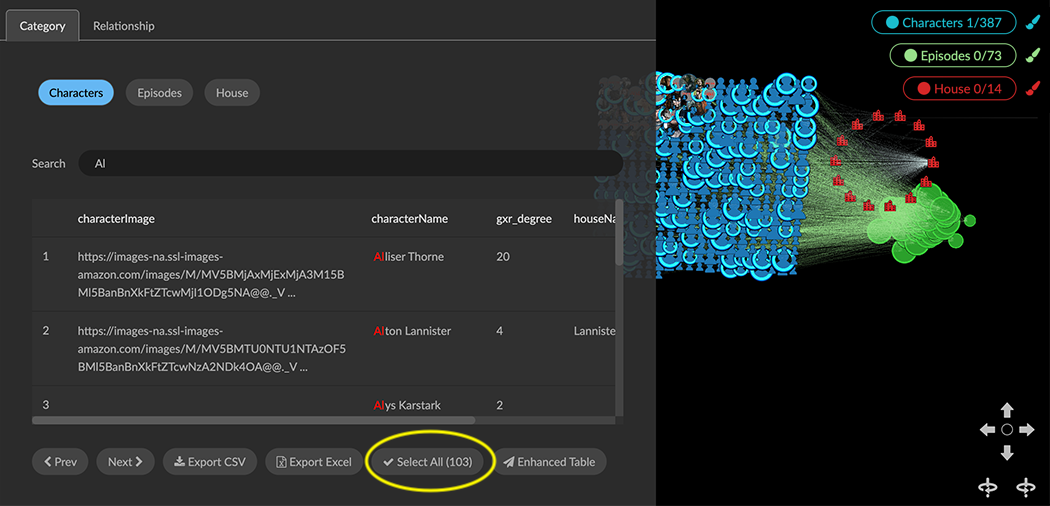Click the green Episodes node cluster

[x=921, y=224]
